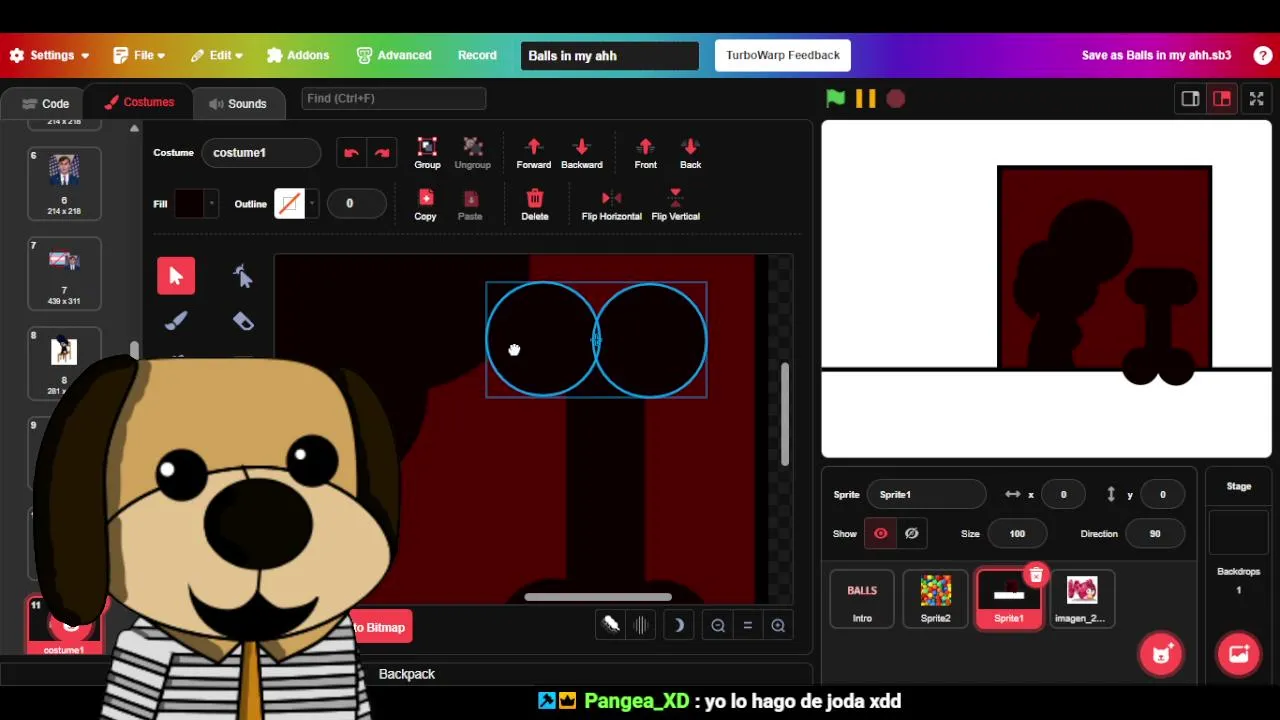The width and height of the screenshot is (1280, 720).
Task: Open TurboWarp Feedback
Action: [x=783, y=55]
